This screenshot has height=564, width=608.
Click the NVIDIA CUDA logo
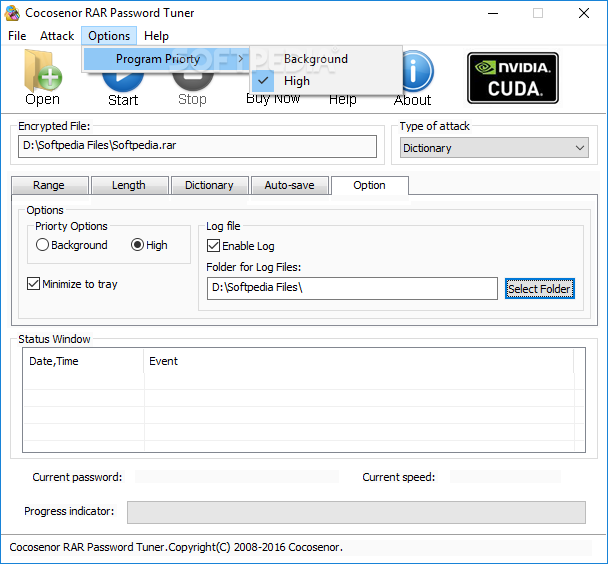[x=513, y=78]
